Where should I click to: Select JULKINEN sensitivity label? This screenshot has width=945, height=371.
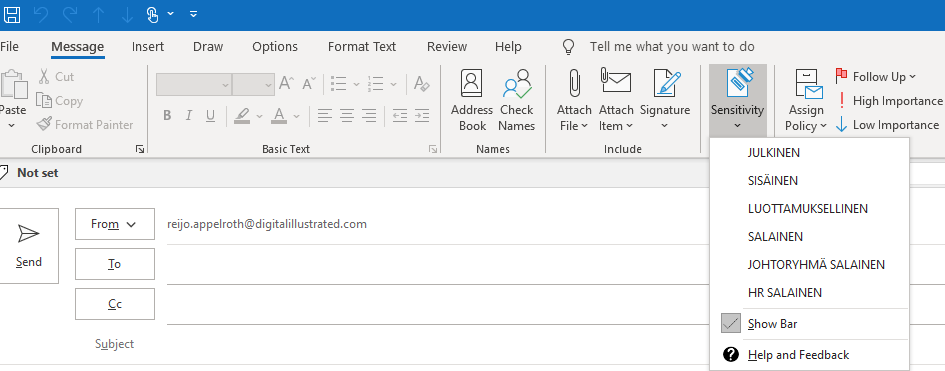pyautogui.click(x=809, y=153)
